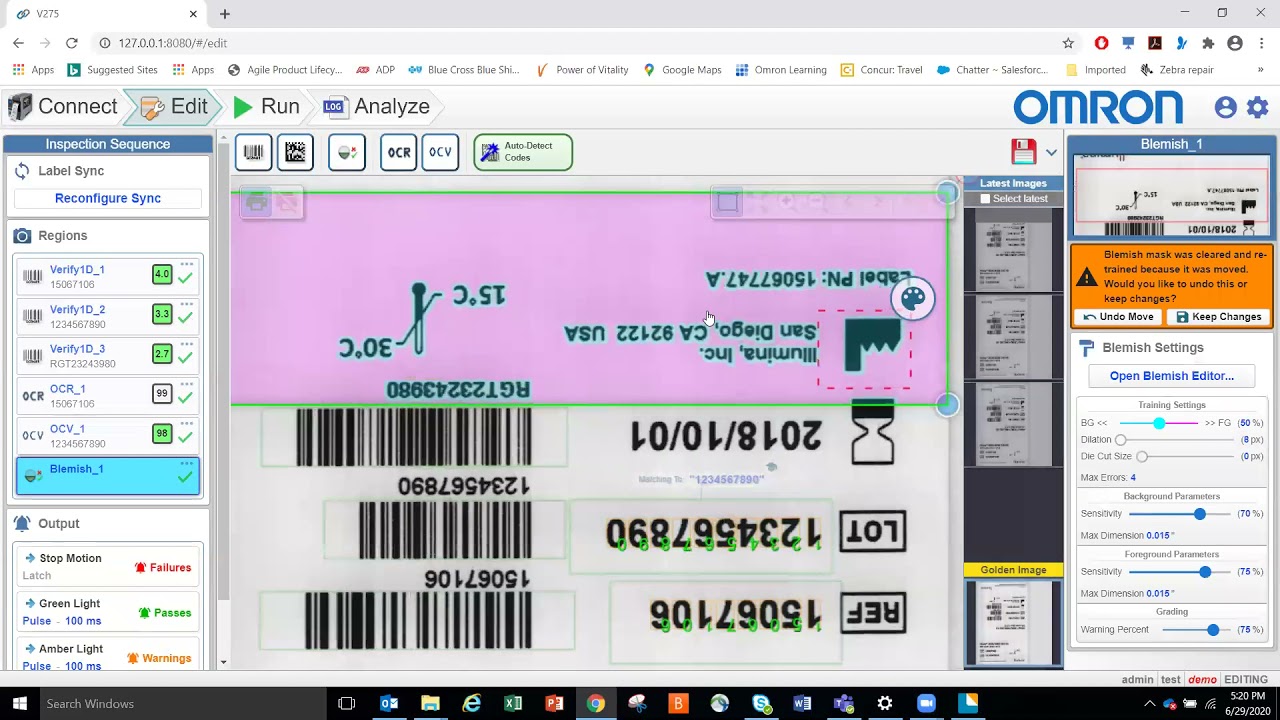Add an OCV tool from toolbar
The width and height of the screenshot is (1280, 720).
(440, 152)
